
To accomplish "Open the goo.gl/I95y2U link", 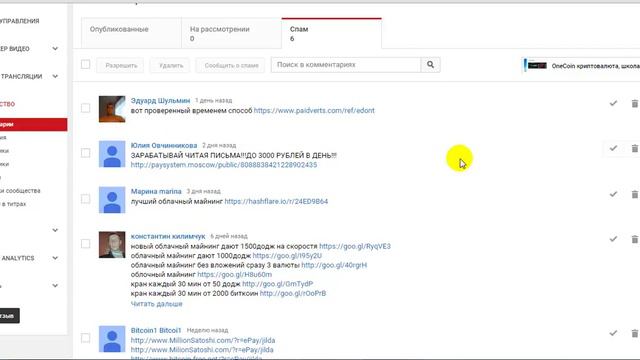I will pyautogui.click(x=287, y=256).
